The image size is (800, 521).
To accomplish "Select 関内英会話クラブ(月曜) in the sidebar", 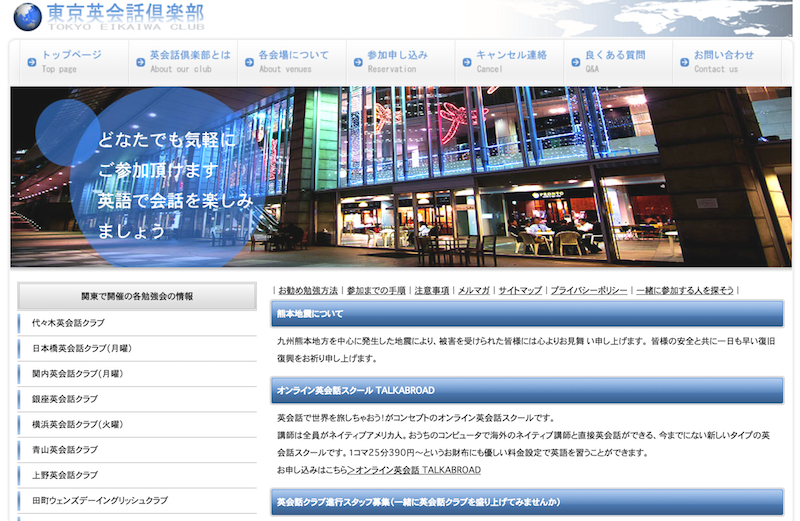I will [137, 374].
